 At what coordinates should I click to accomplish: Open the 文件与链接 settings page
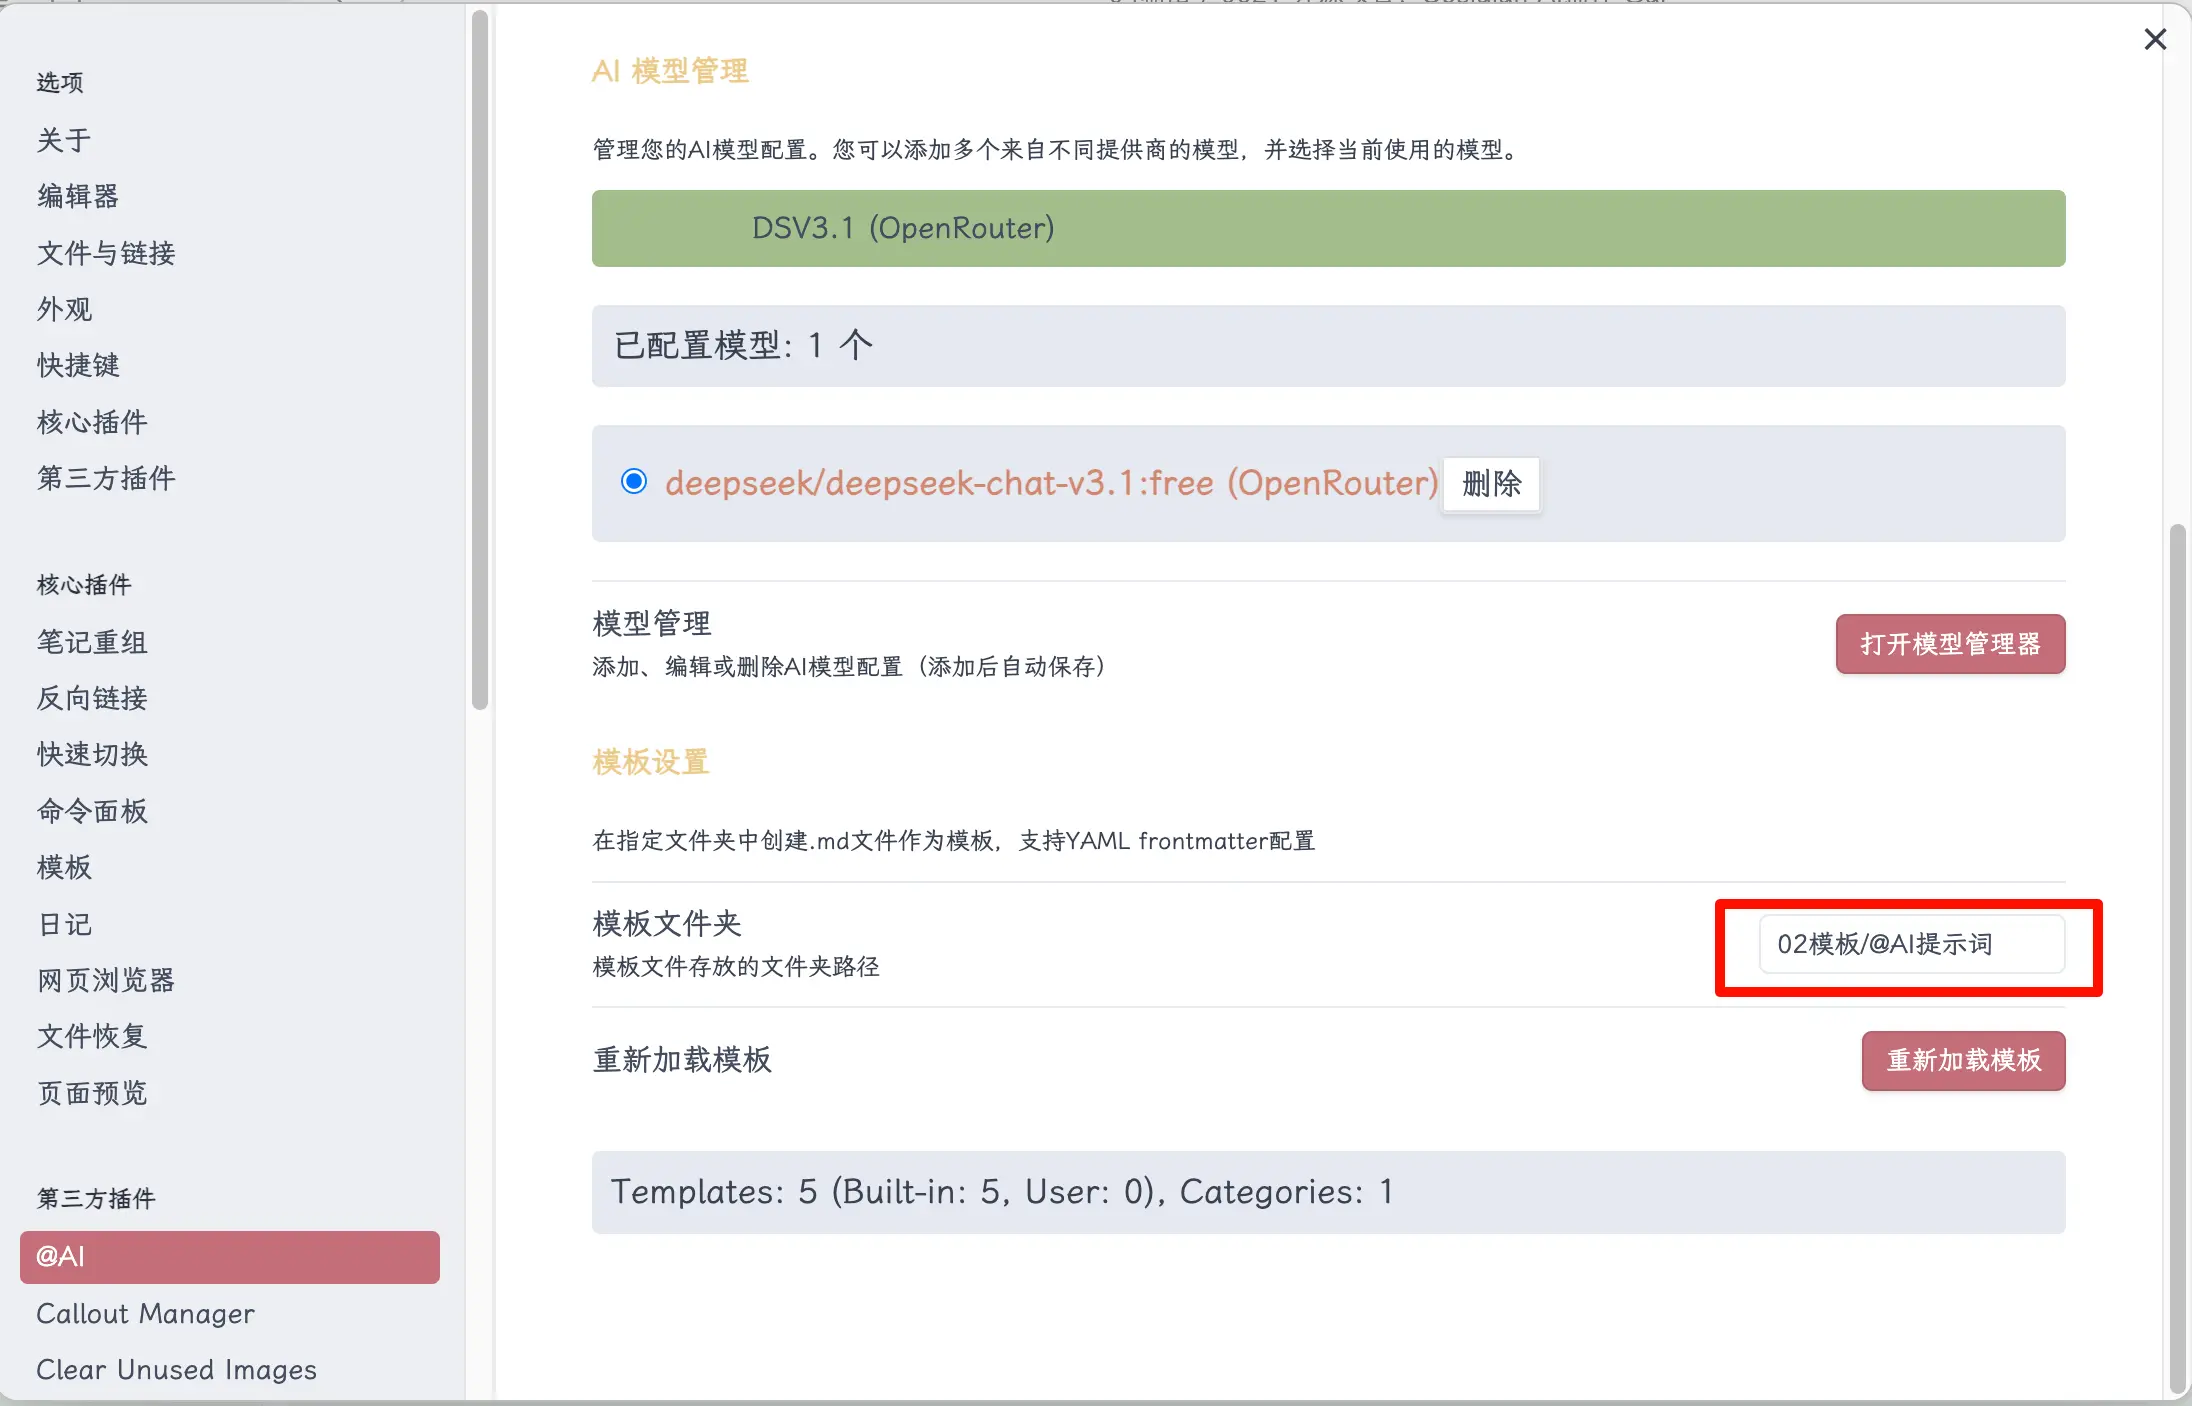(x=105, y=253)
